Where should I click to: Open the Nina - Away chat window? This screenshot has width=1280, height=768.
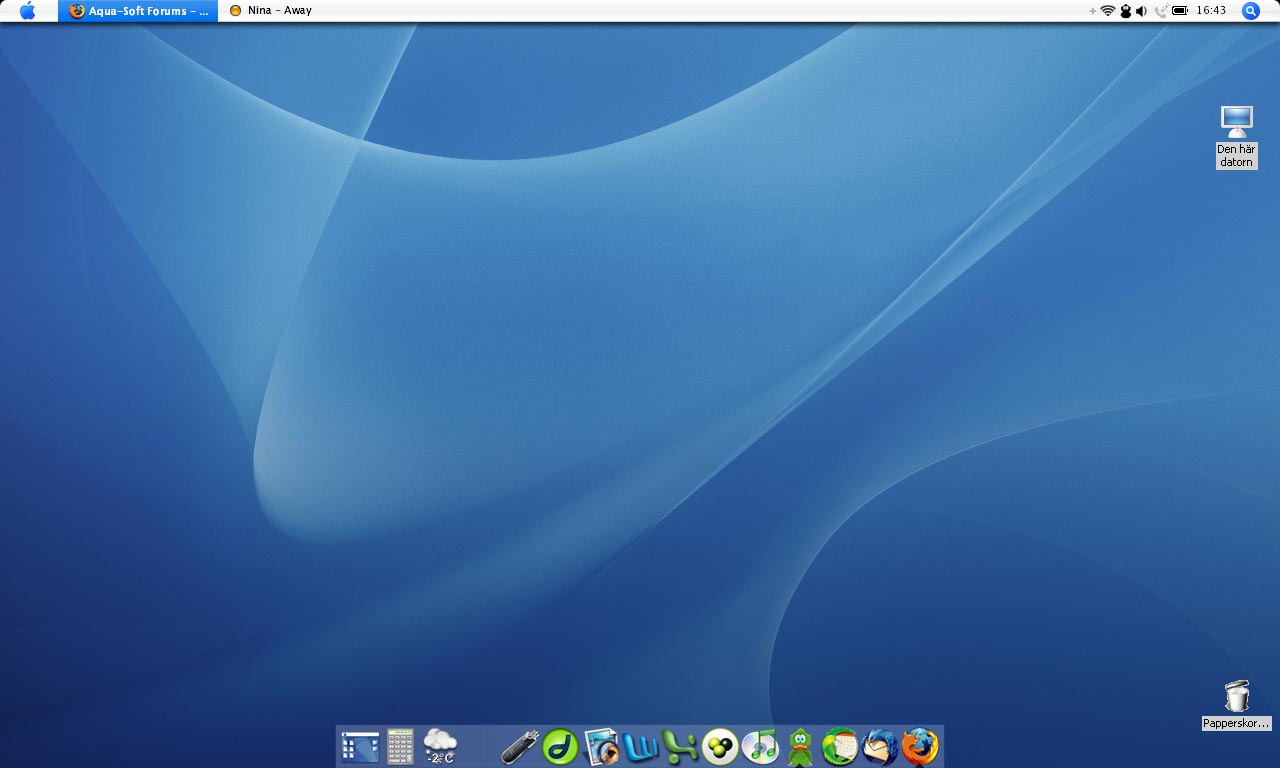(271, 11)
